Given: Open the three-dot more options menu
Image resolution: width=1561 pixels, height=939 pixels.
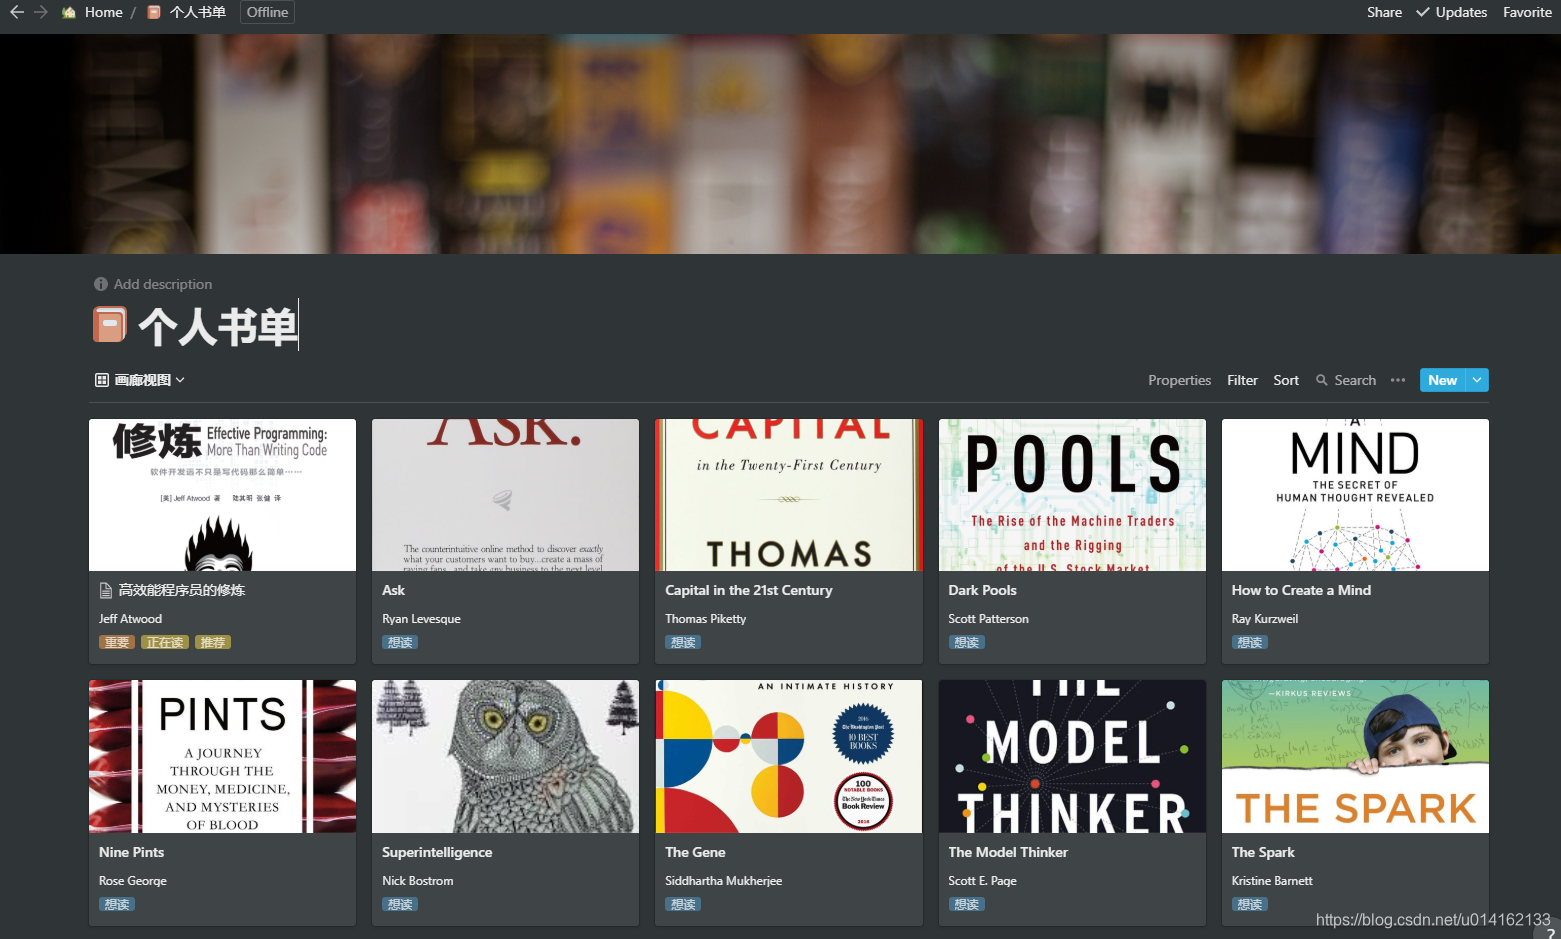Looking at the screenshot, I should (x=1398, y=380).
